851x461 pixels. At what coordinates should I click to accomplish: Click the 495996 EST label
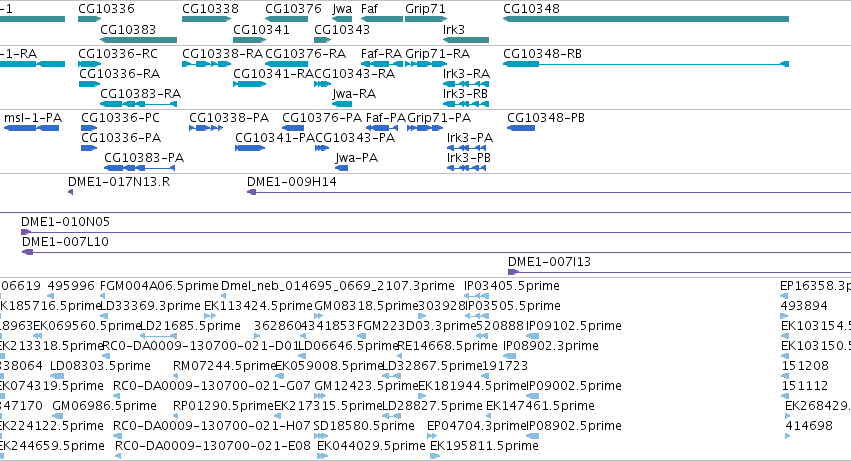71,286
